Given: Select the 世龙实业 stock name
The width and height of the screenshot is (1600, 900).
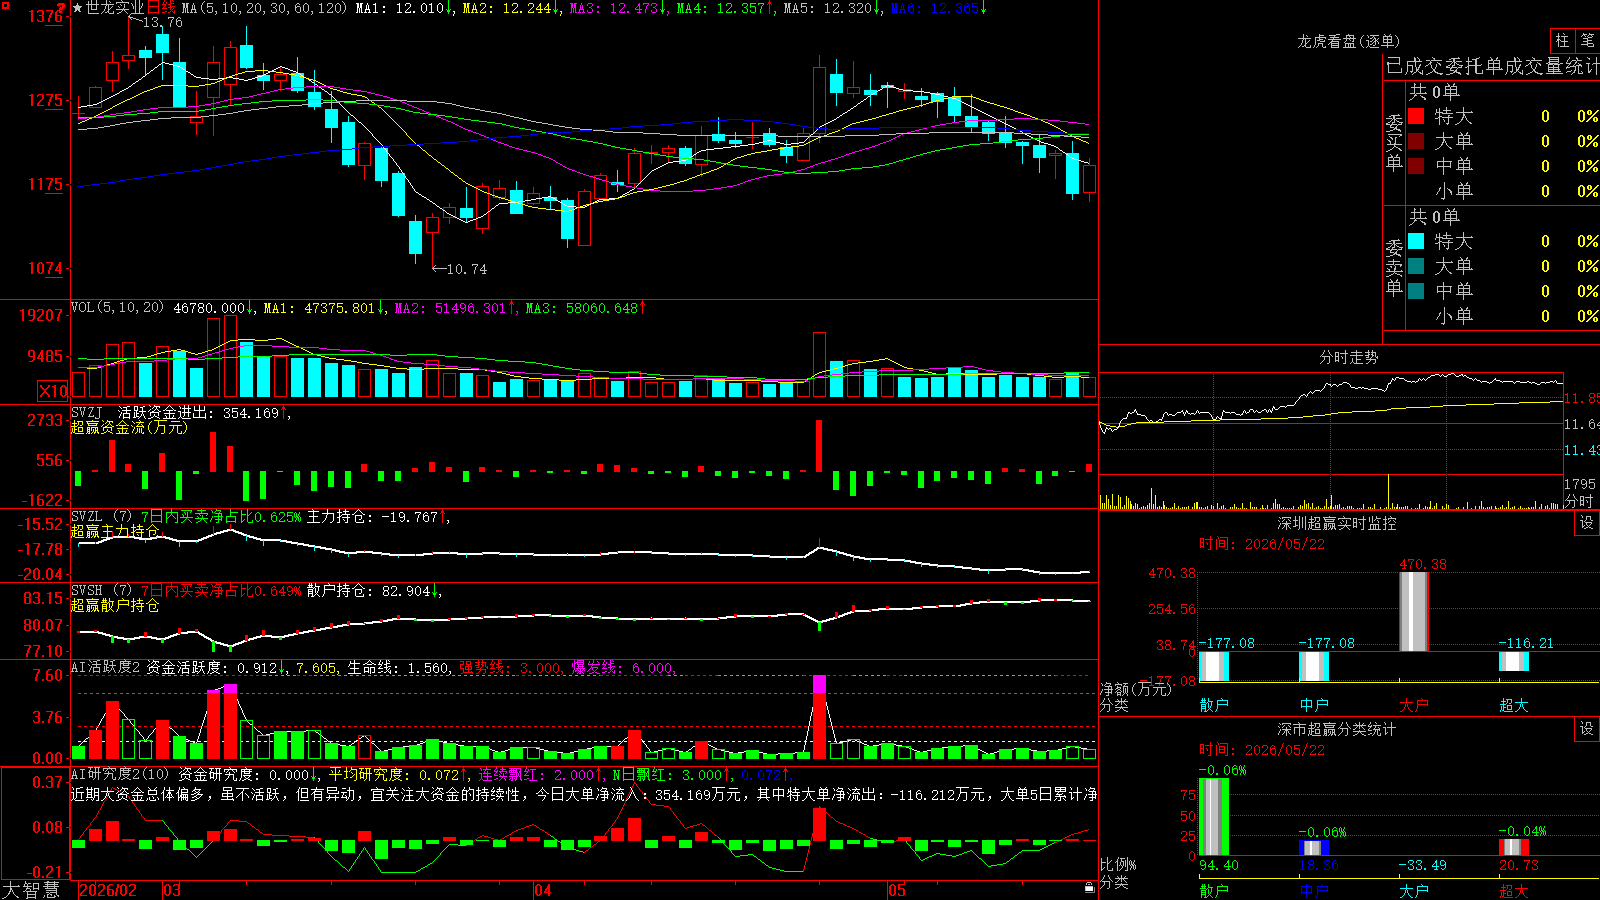Looking at the screenshot, I should coord(115,8).
